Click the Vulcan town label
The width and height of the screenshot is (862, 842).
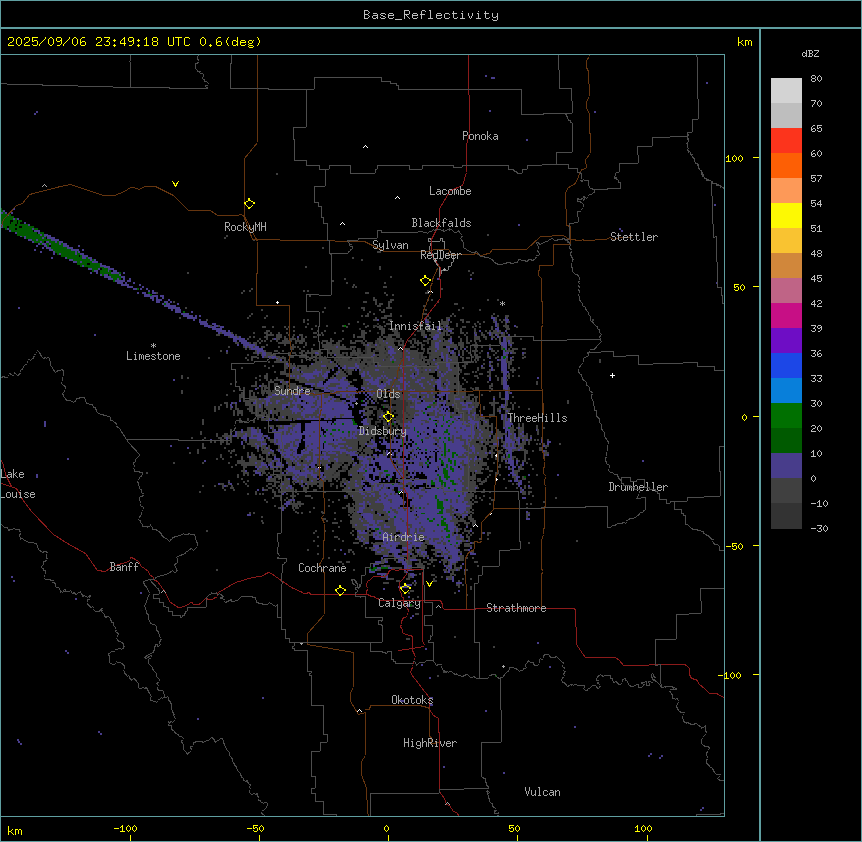(543, 792)
